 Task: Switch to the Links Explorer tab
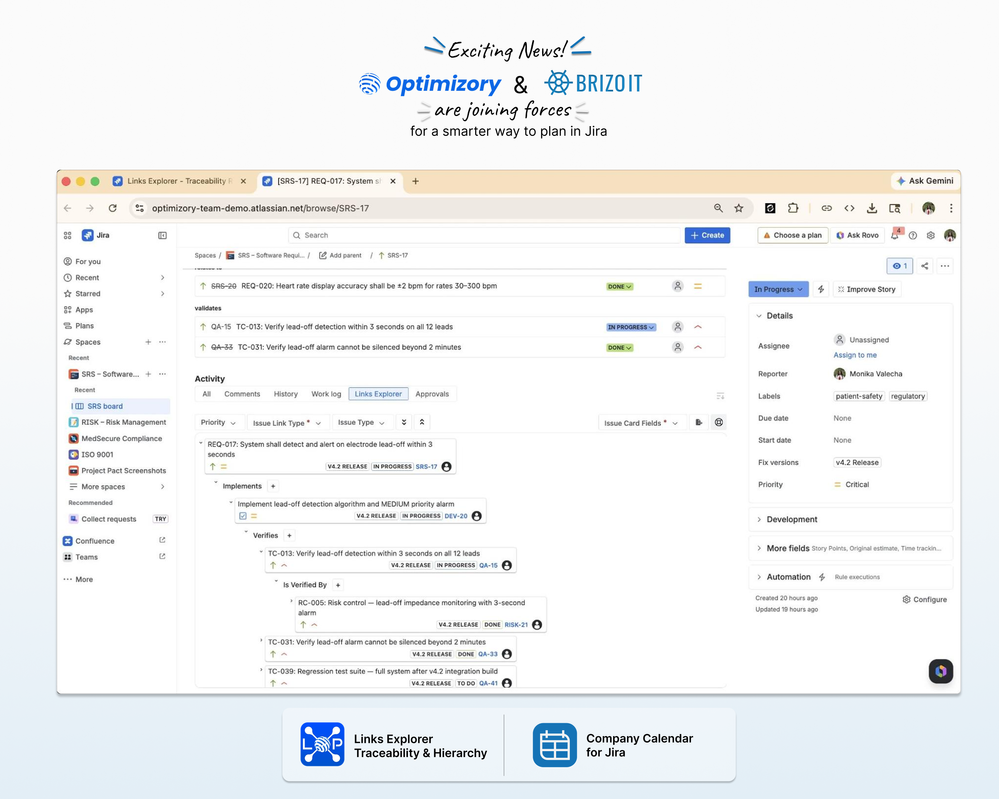(x=378, y=394)
